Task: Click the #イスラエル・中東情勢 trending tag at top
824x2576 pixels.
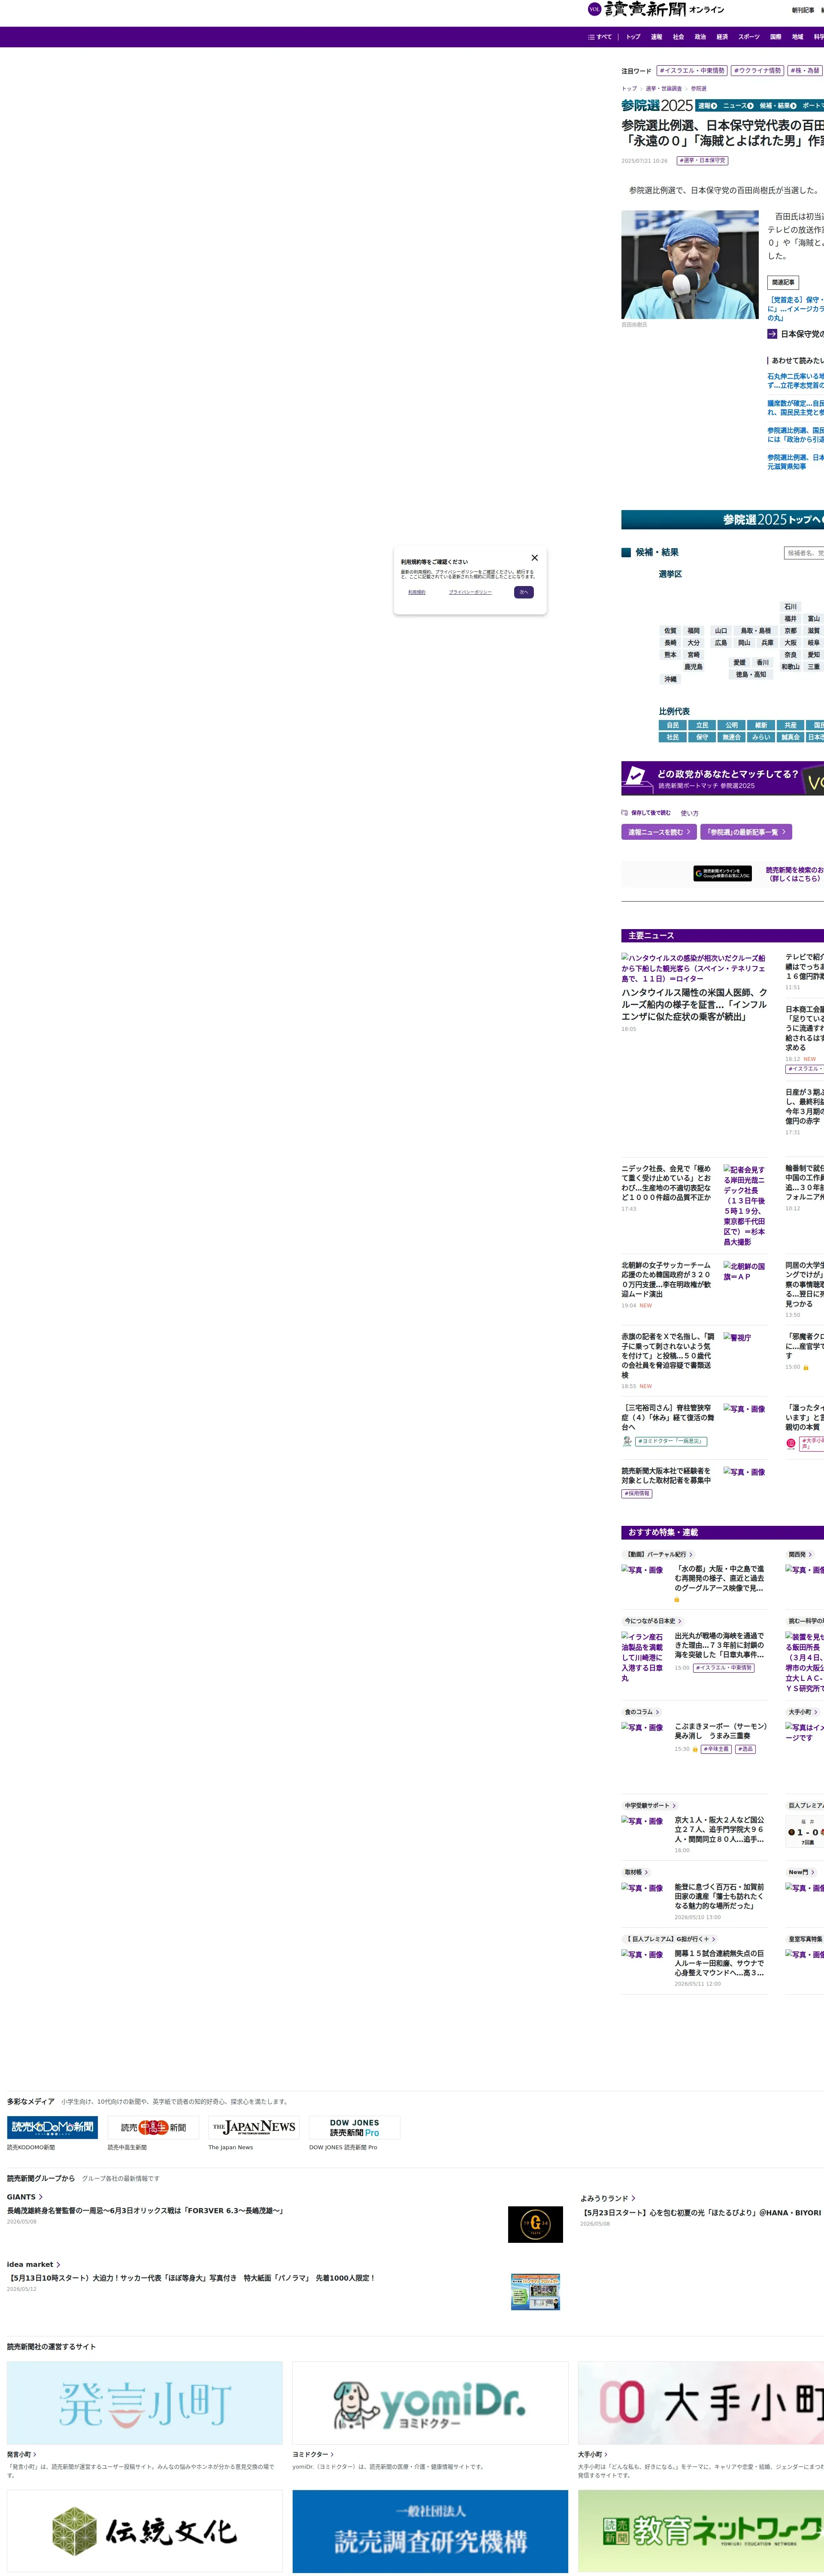Action: [692, 71]
